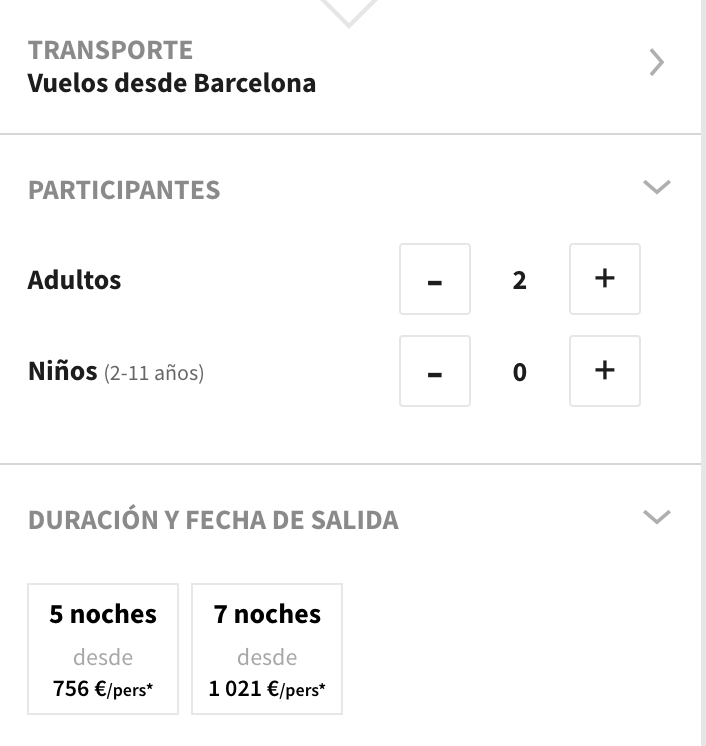This screenshot has width=706, height=746.
Task: Click the 1 021 € per person price
Action: (x=267, y=689)
